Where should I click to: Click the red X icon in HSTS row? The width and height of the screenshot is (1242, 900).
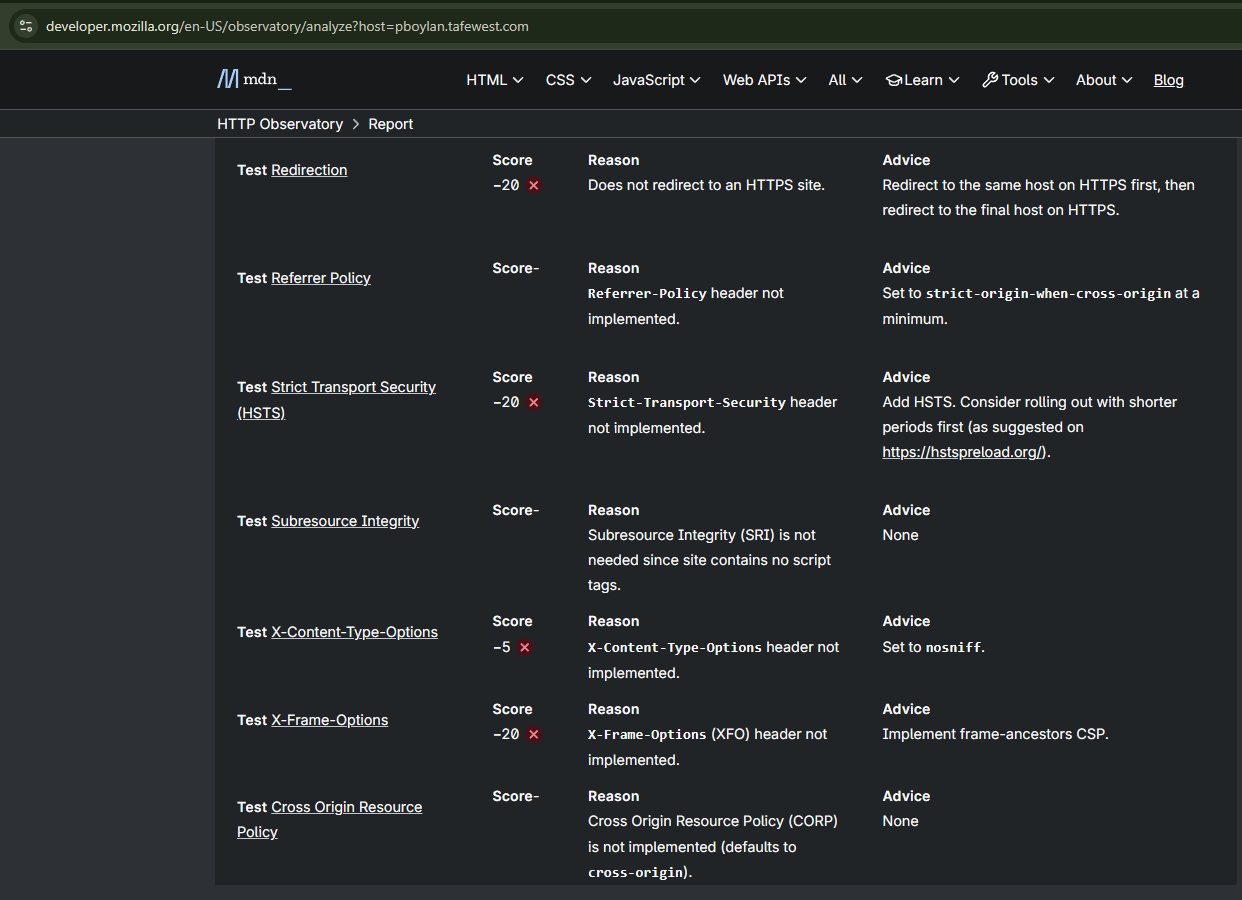534,403
